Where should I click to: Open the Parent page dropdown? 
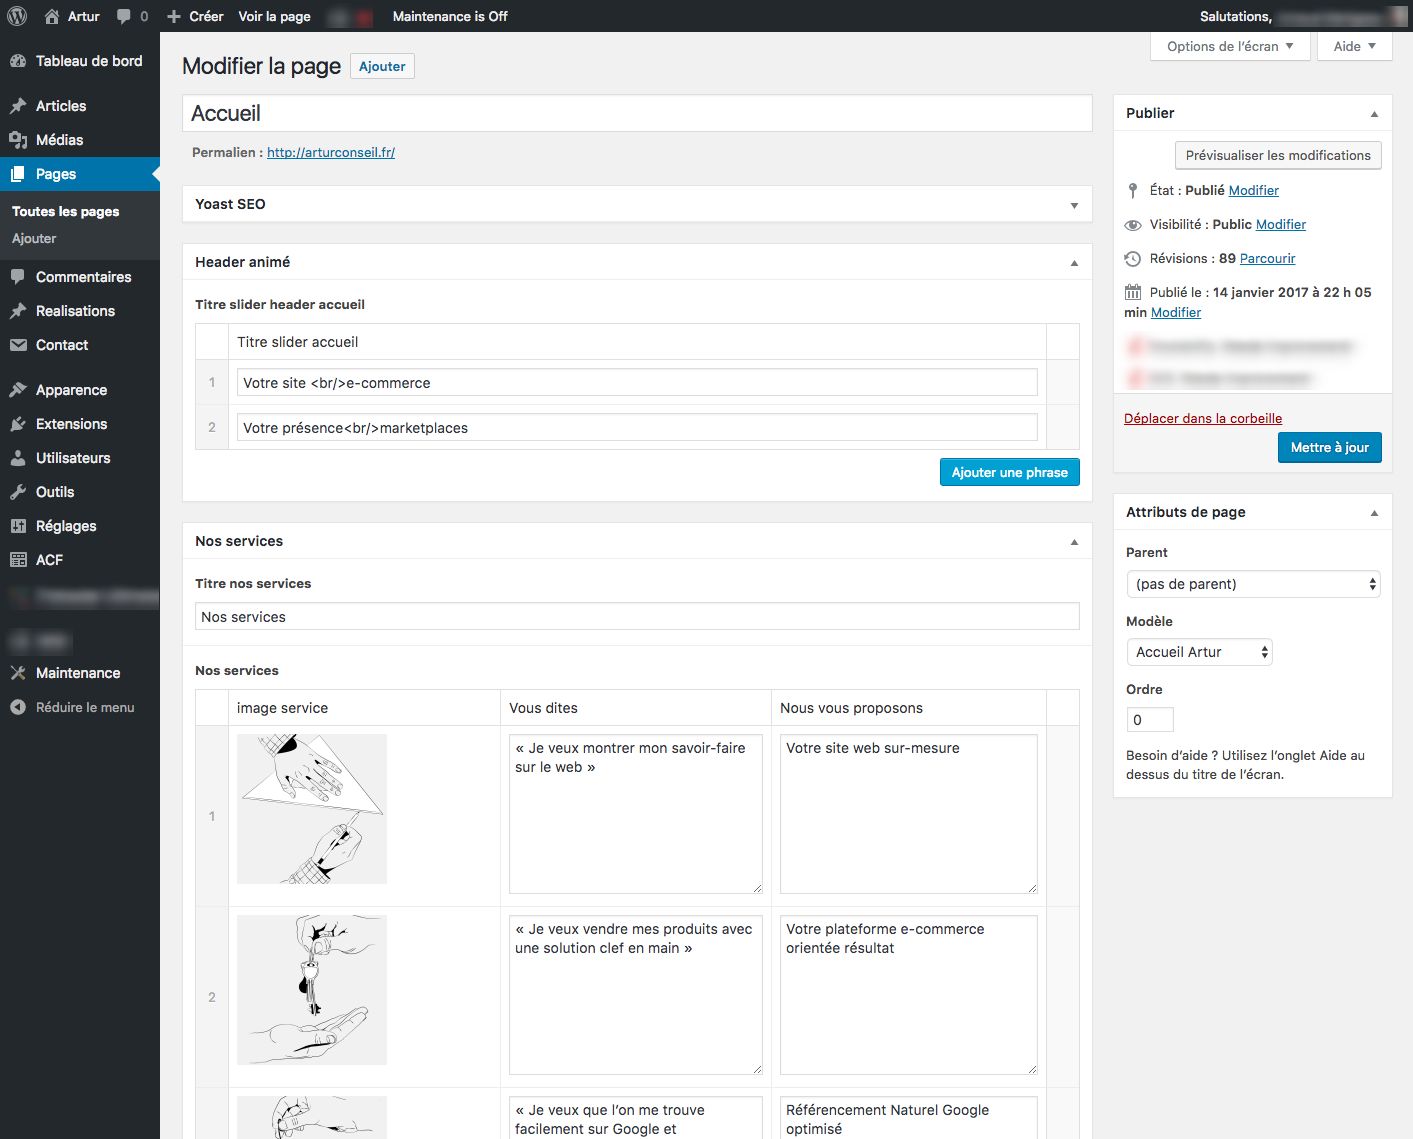click(1252, 584)
